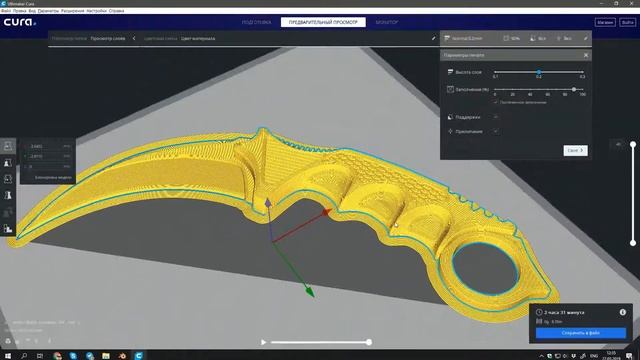Expand the print profile summary bar
This screenshot has width=640, height=360.
(x=516, y=38)
